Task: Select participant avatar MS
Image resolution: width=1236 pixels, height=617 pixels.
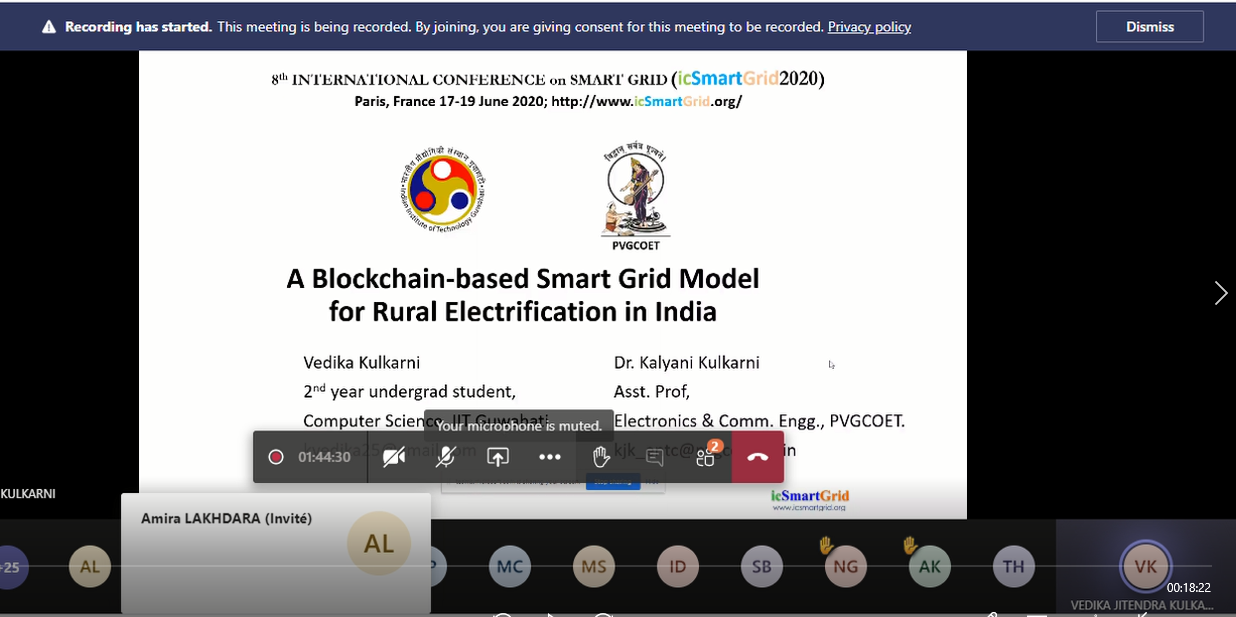Action: point(594,567)
